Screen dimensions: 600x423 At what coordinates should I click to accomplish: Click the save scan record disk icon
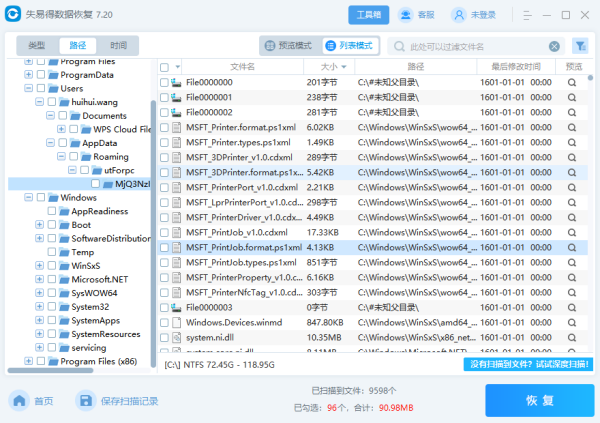(x=86, y=401)
